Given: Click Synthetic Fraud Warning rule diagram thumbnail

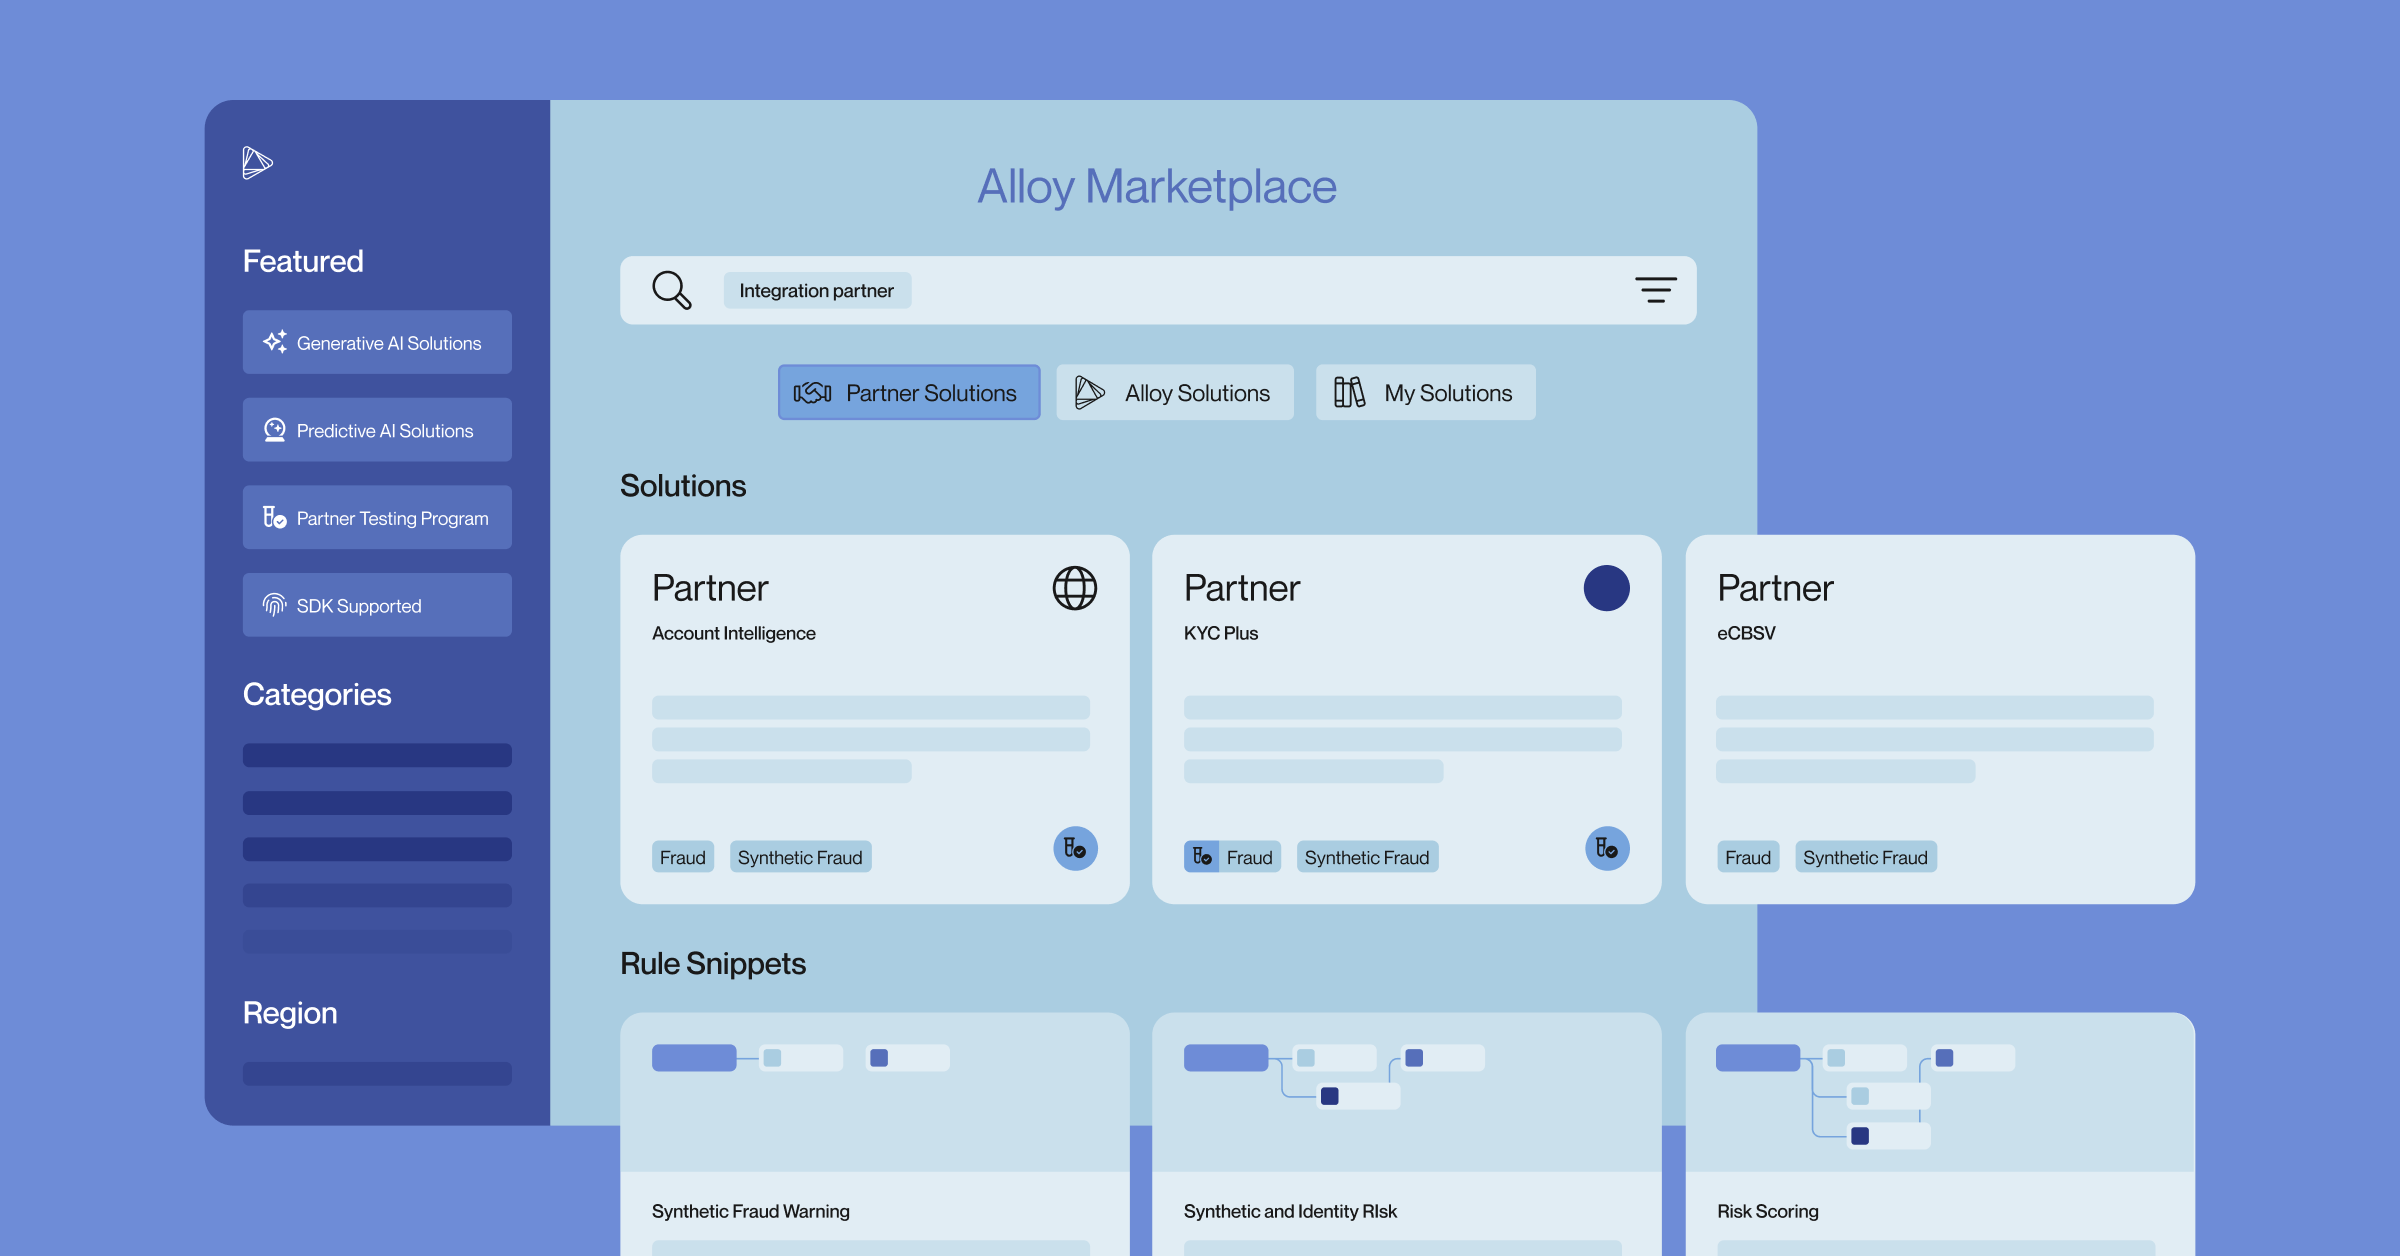Looking at the screenshot, I should pos(875,1092).
